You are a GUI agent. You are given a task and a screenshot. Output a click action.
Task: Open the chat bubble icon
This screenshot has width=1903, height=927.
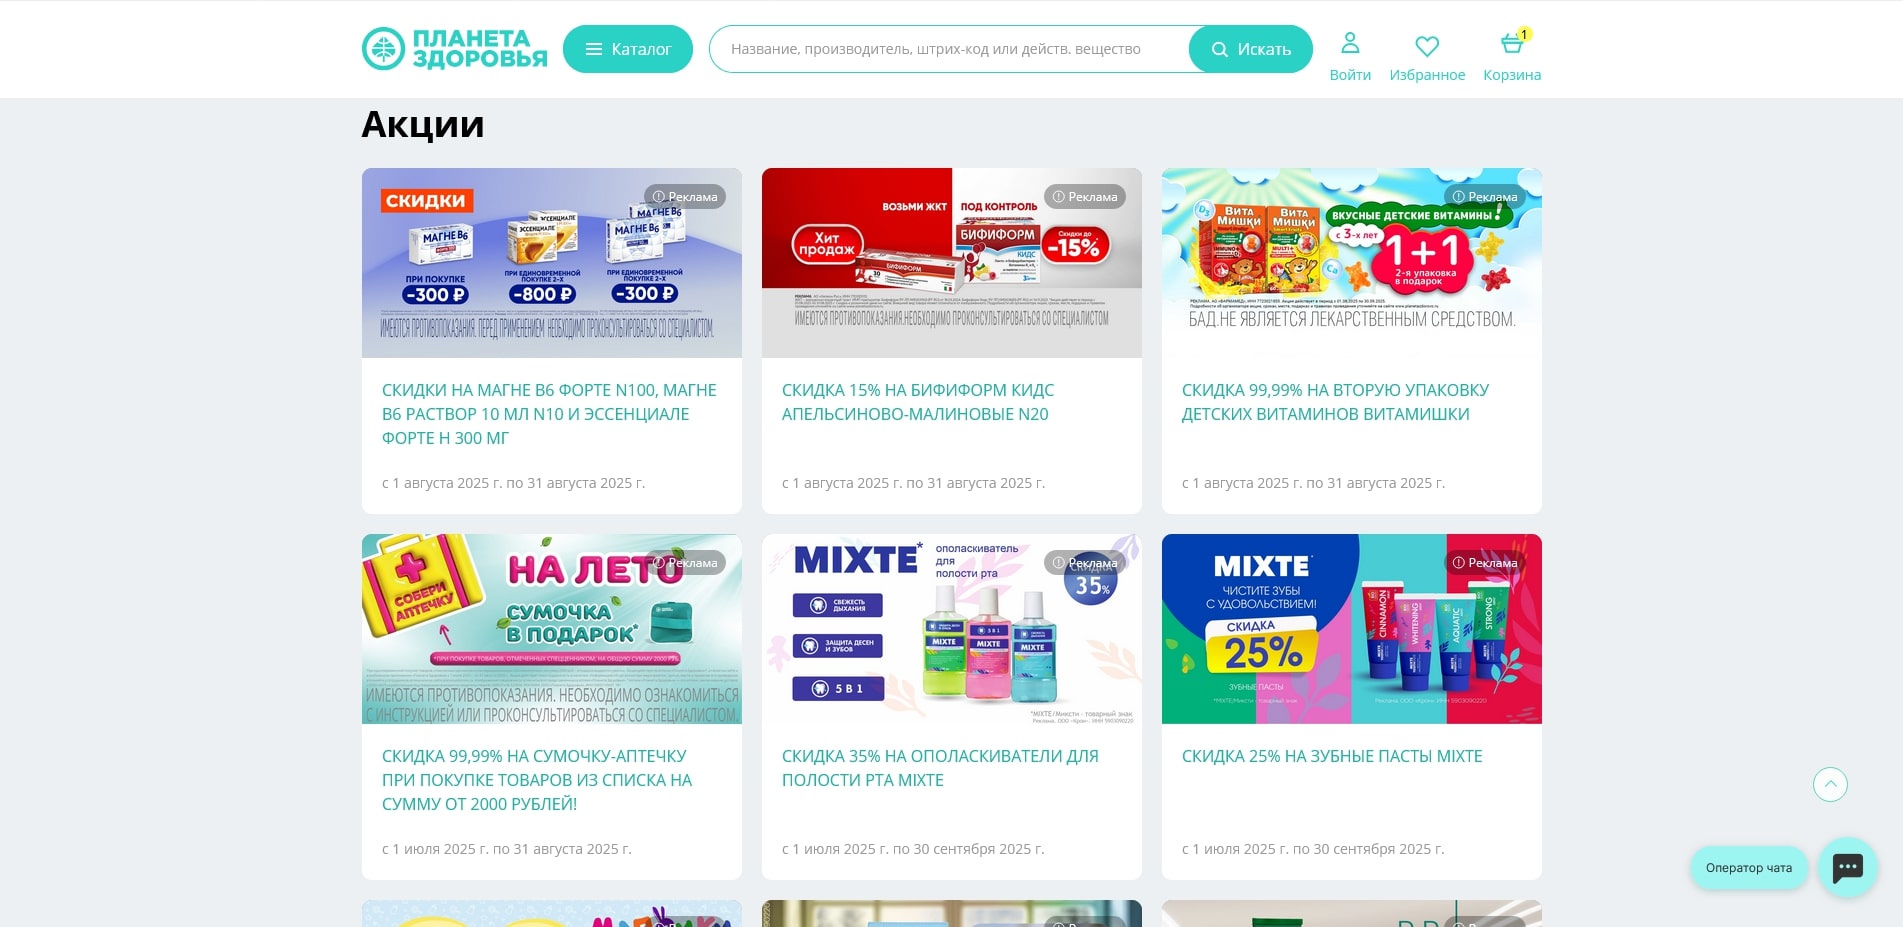coord(1847,867)
